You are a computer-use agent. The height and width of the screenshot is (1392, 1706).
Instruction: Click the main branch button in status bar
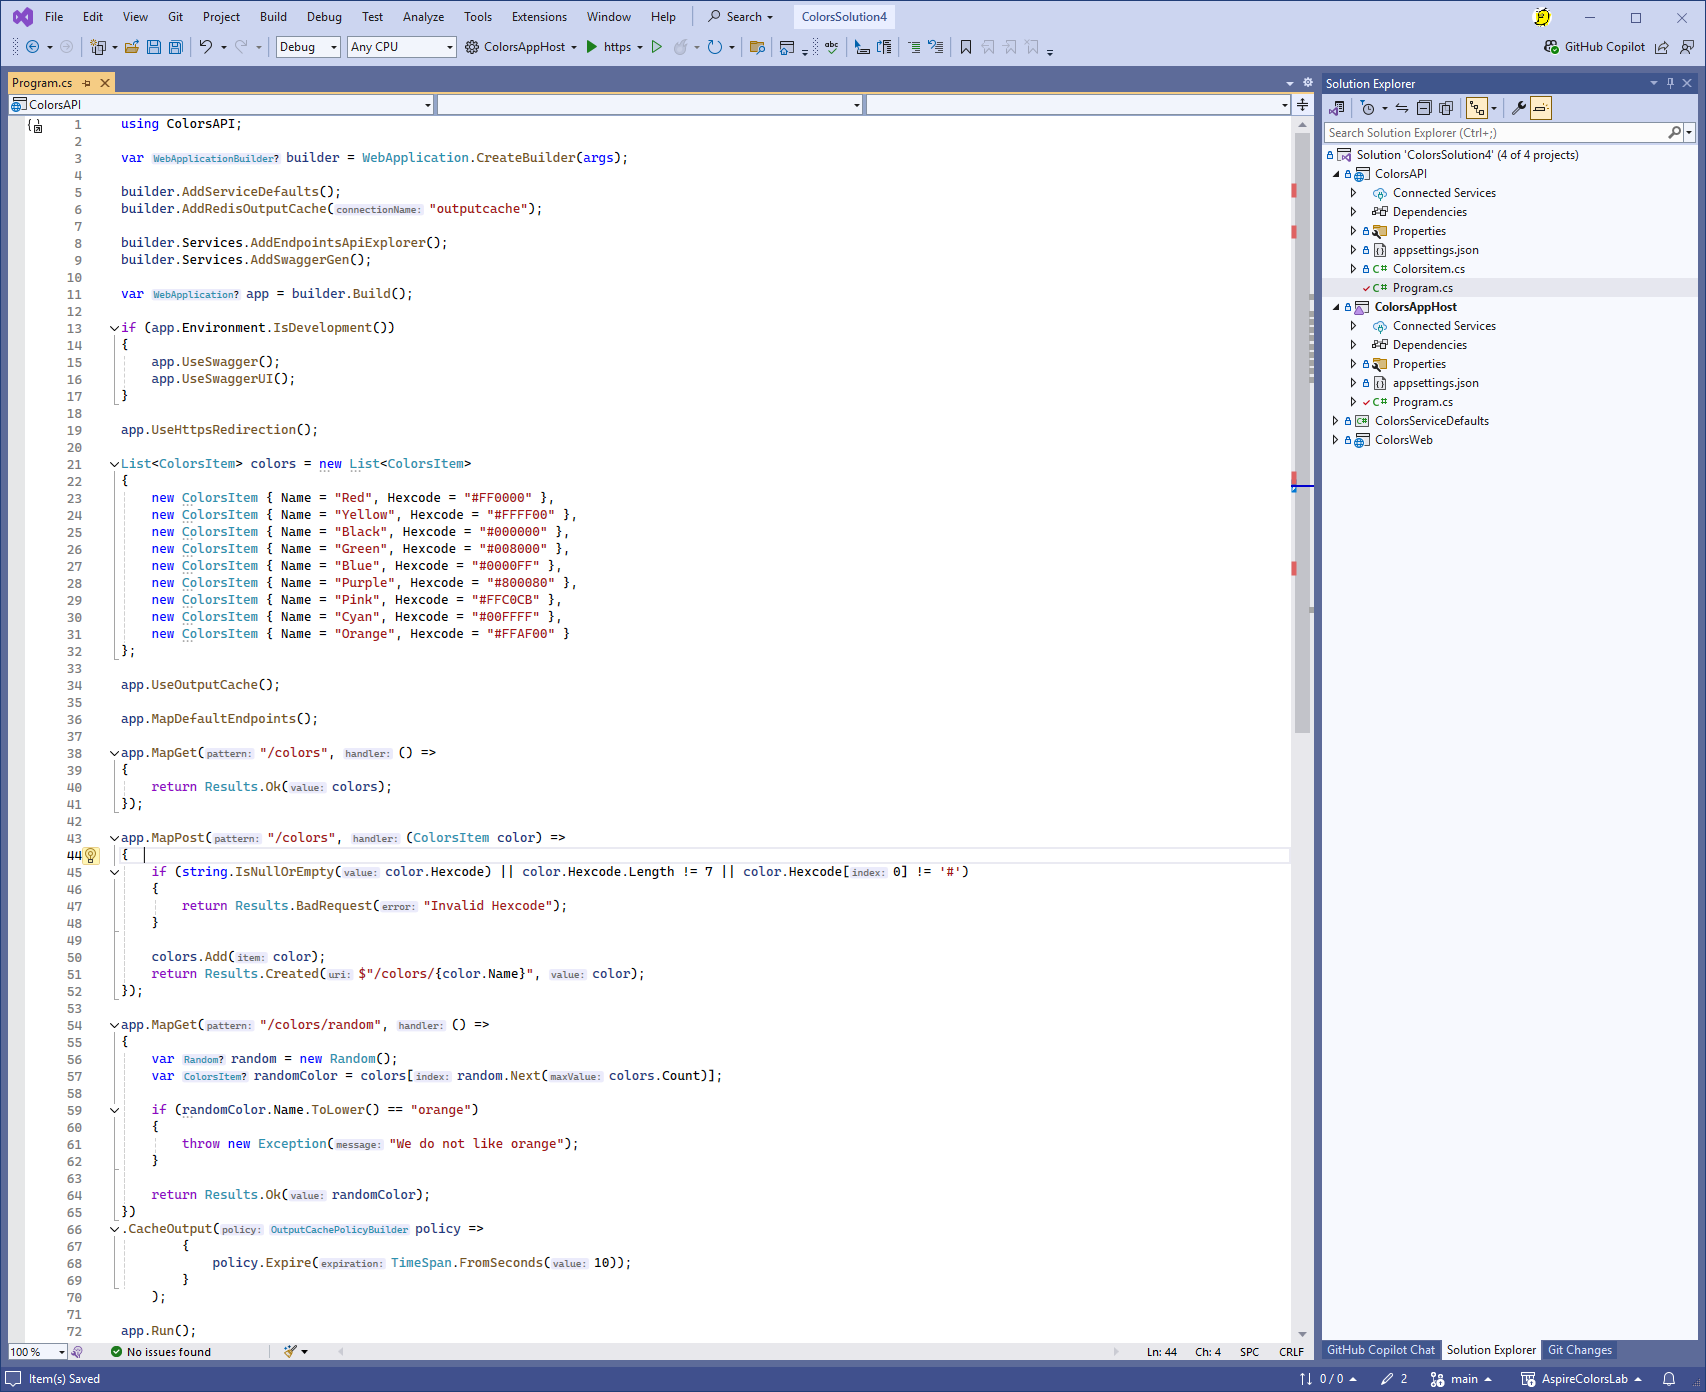tap(1463, 1379)
